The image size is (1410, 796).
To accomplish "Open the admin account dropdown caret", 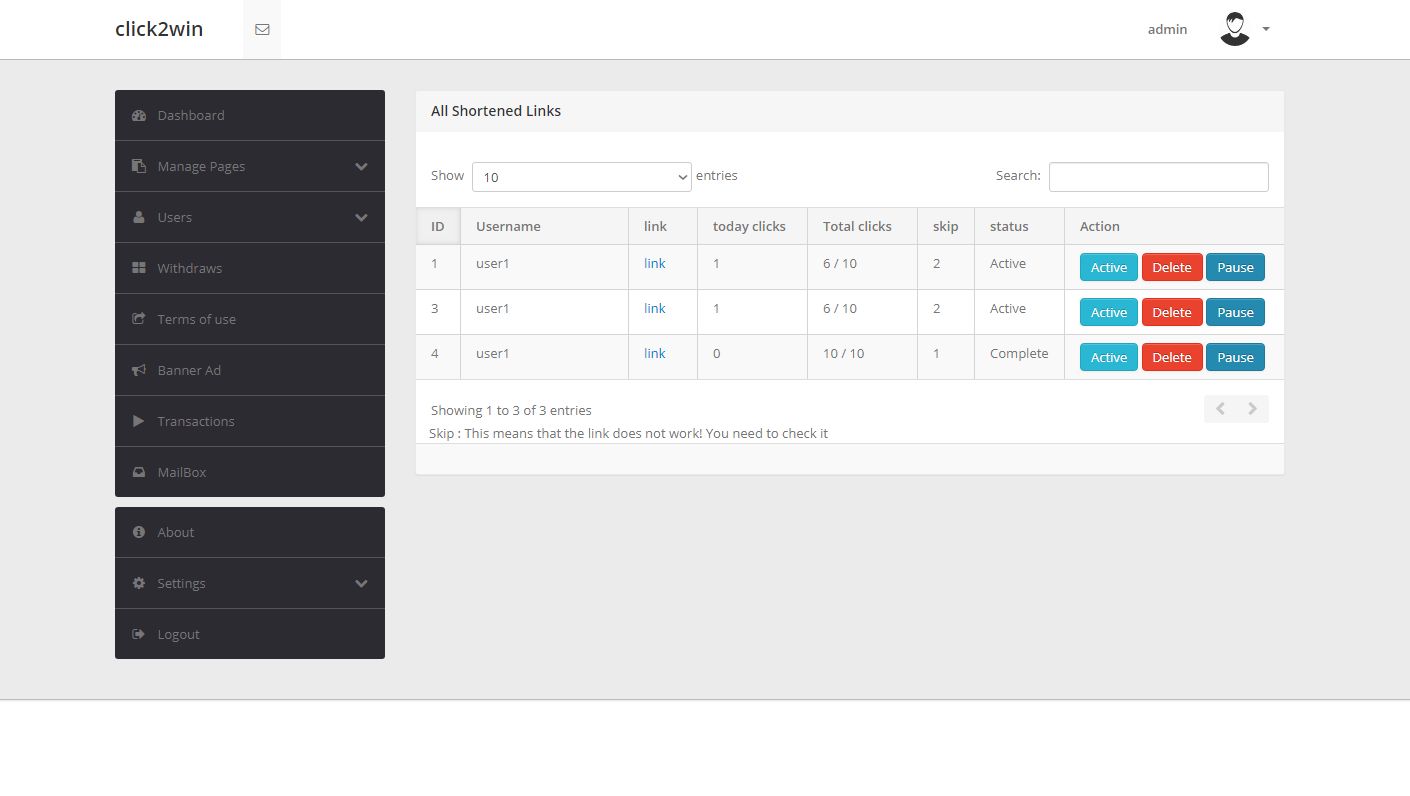I will (x=1266, y=29).
